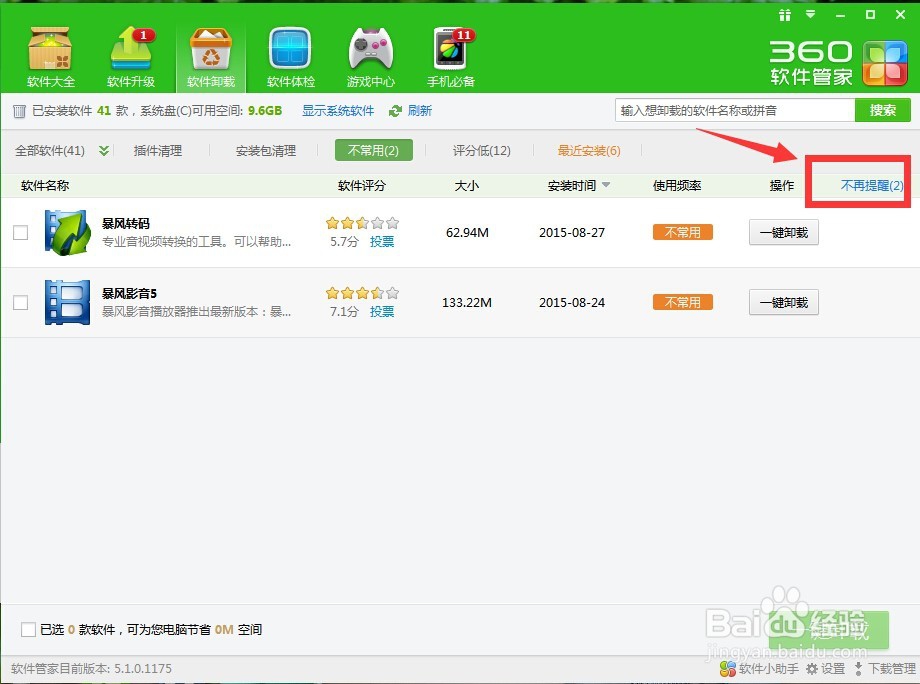Viewport: 920px width, 684px height.
Task: Click the 360软件管家 logo
Action: click(838, 63)
